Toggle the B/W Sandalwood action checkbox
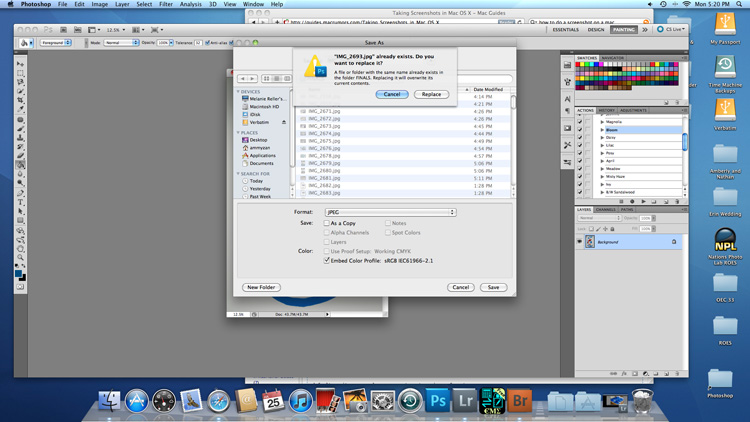 580,192
